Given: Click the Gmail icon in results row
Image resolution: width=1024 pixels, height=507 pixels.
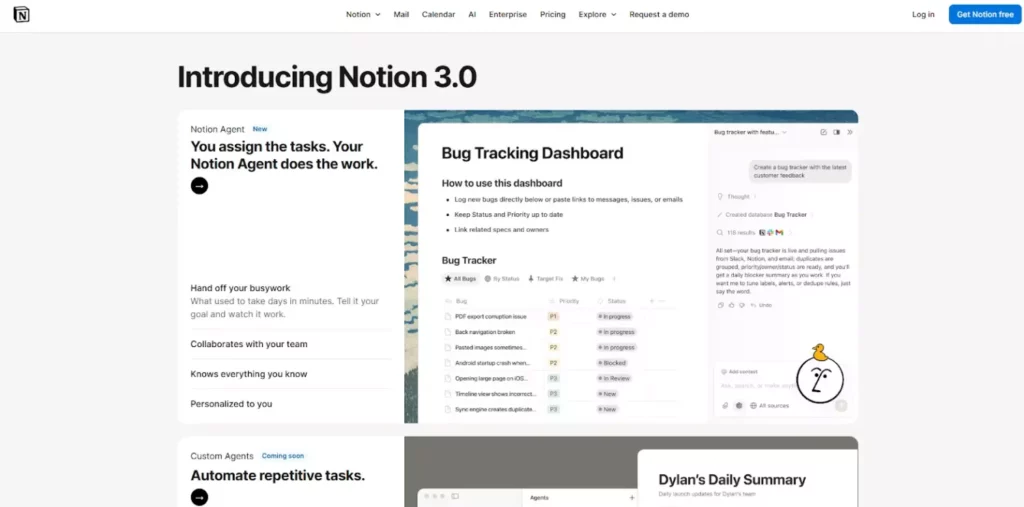Looking at the screenshot, I should click(x=780, y=232).
